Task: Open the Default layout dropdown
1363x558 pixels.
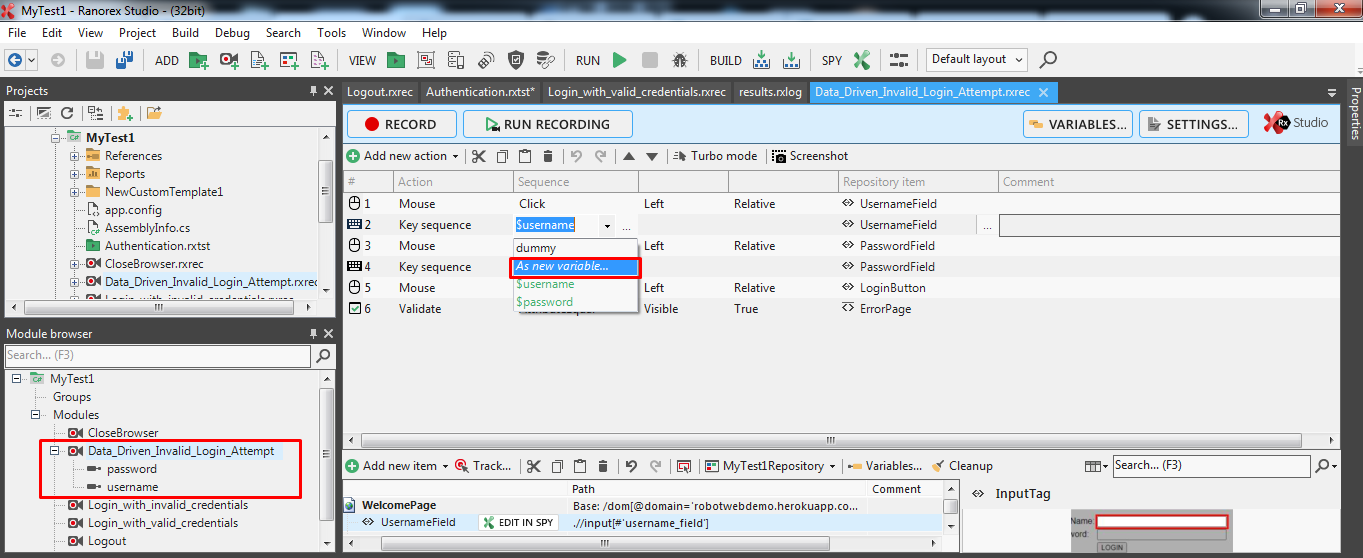Action: pos(976,60)
